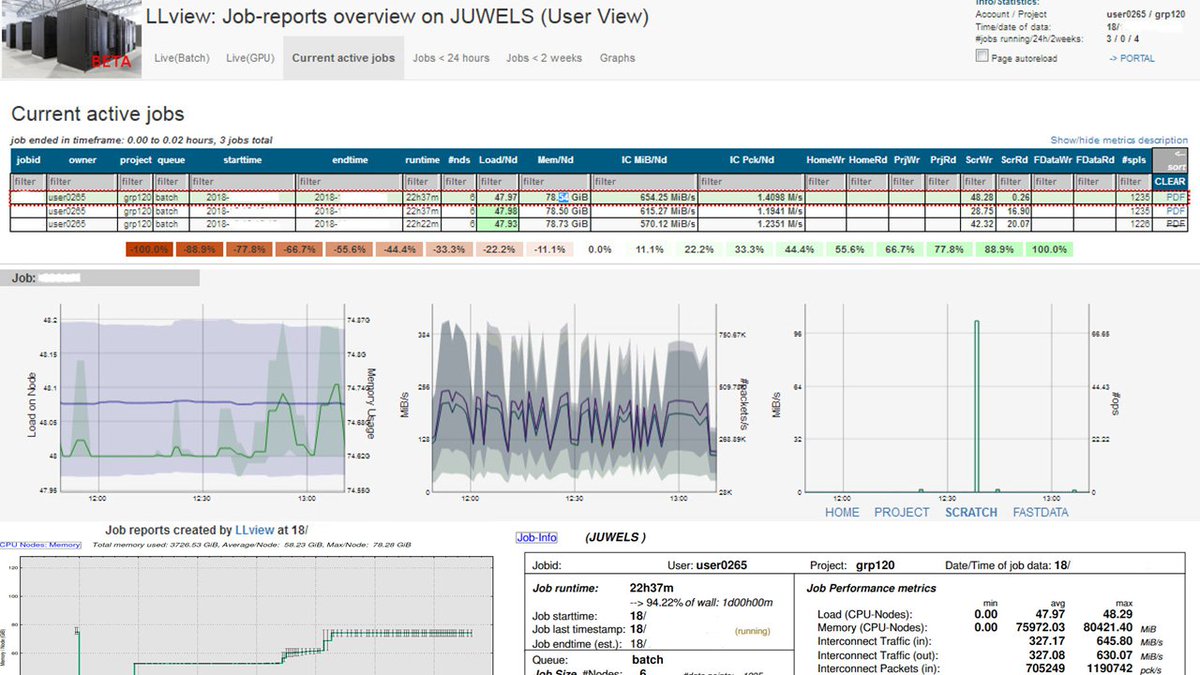Select the HOME filesystem graph link
Screen dimensions: 1200x675
click(x=842, y=512)
